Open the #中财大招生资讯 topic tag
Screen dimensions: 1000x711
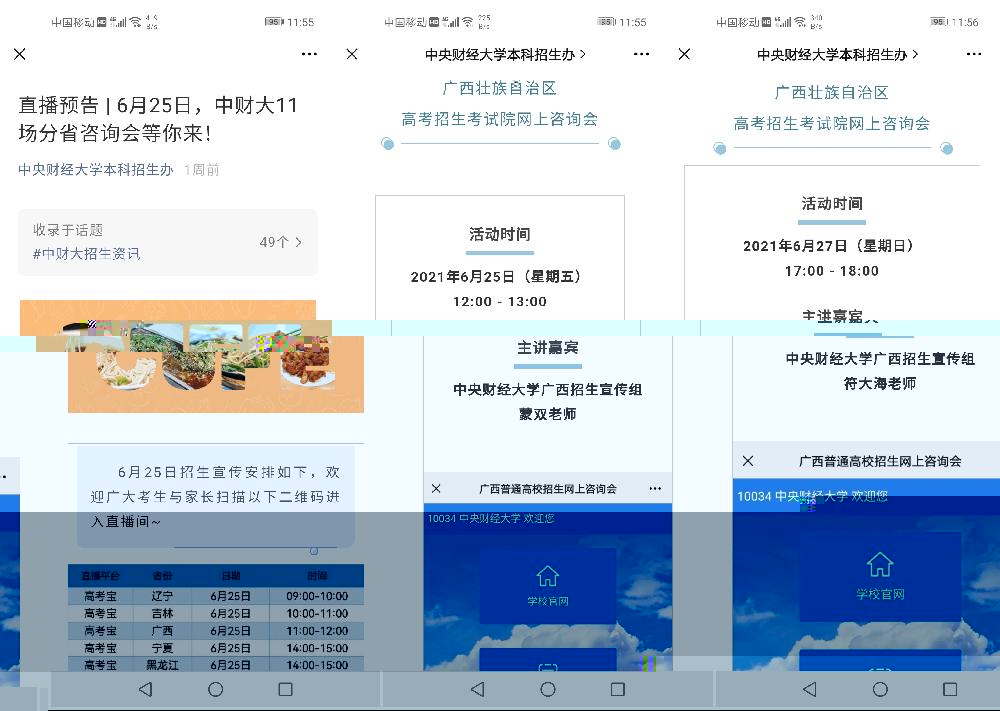[x=86, y=254]
